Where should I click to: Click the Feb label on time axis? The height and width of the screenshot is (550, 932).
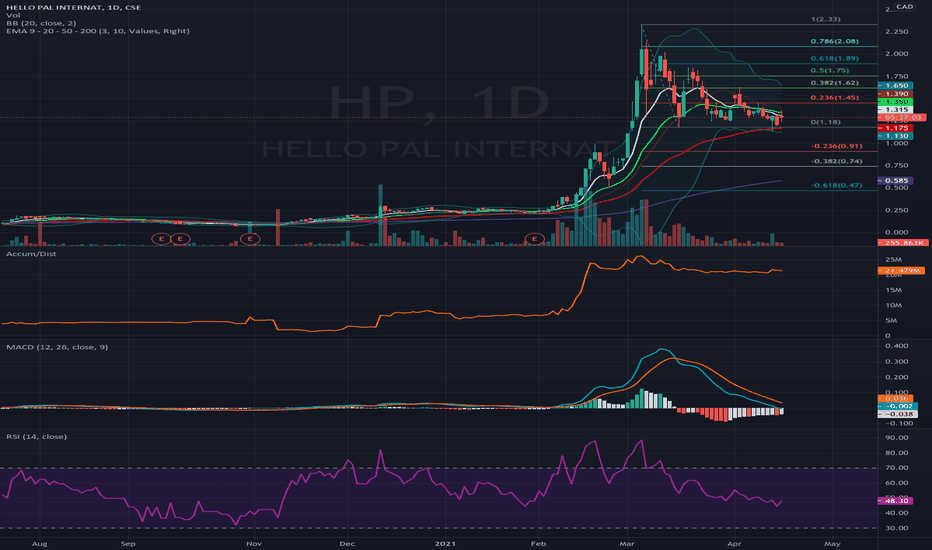(x=538, y=543)
